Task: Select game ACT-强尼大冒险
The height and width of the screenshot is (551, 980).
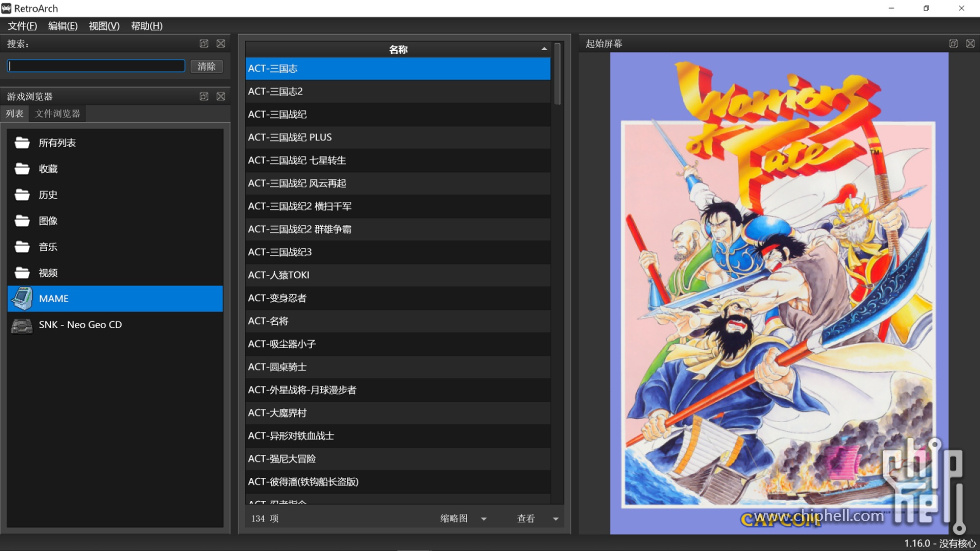Action: tap(398, 459)
